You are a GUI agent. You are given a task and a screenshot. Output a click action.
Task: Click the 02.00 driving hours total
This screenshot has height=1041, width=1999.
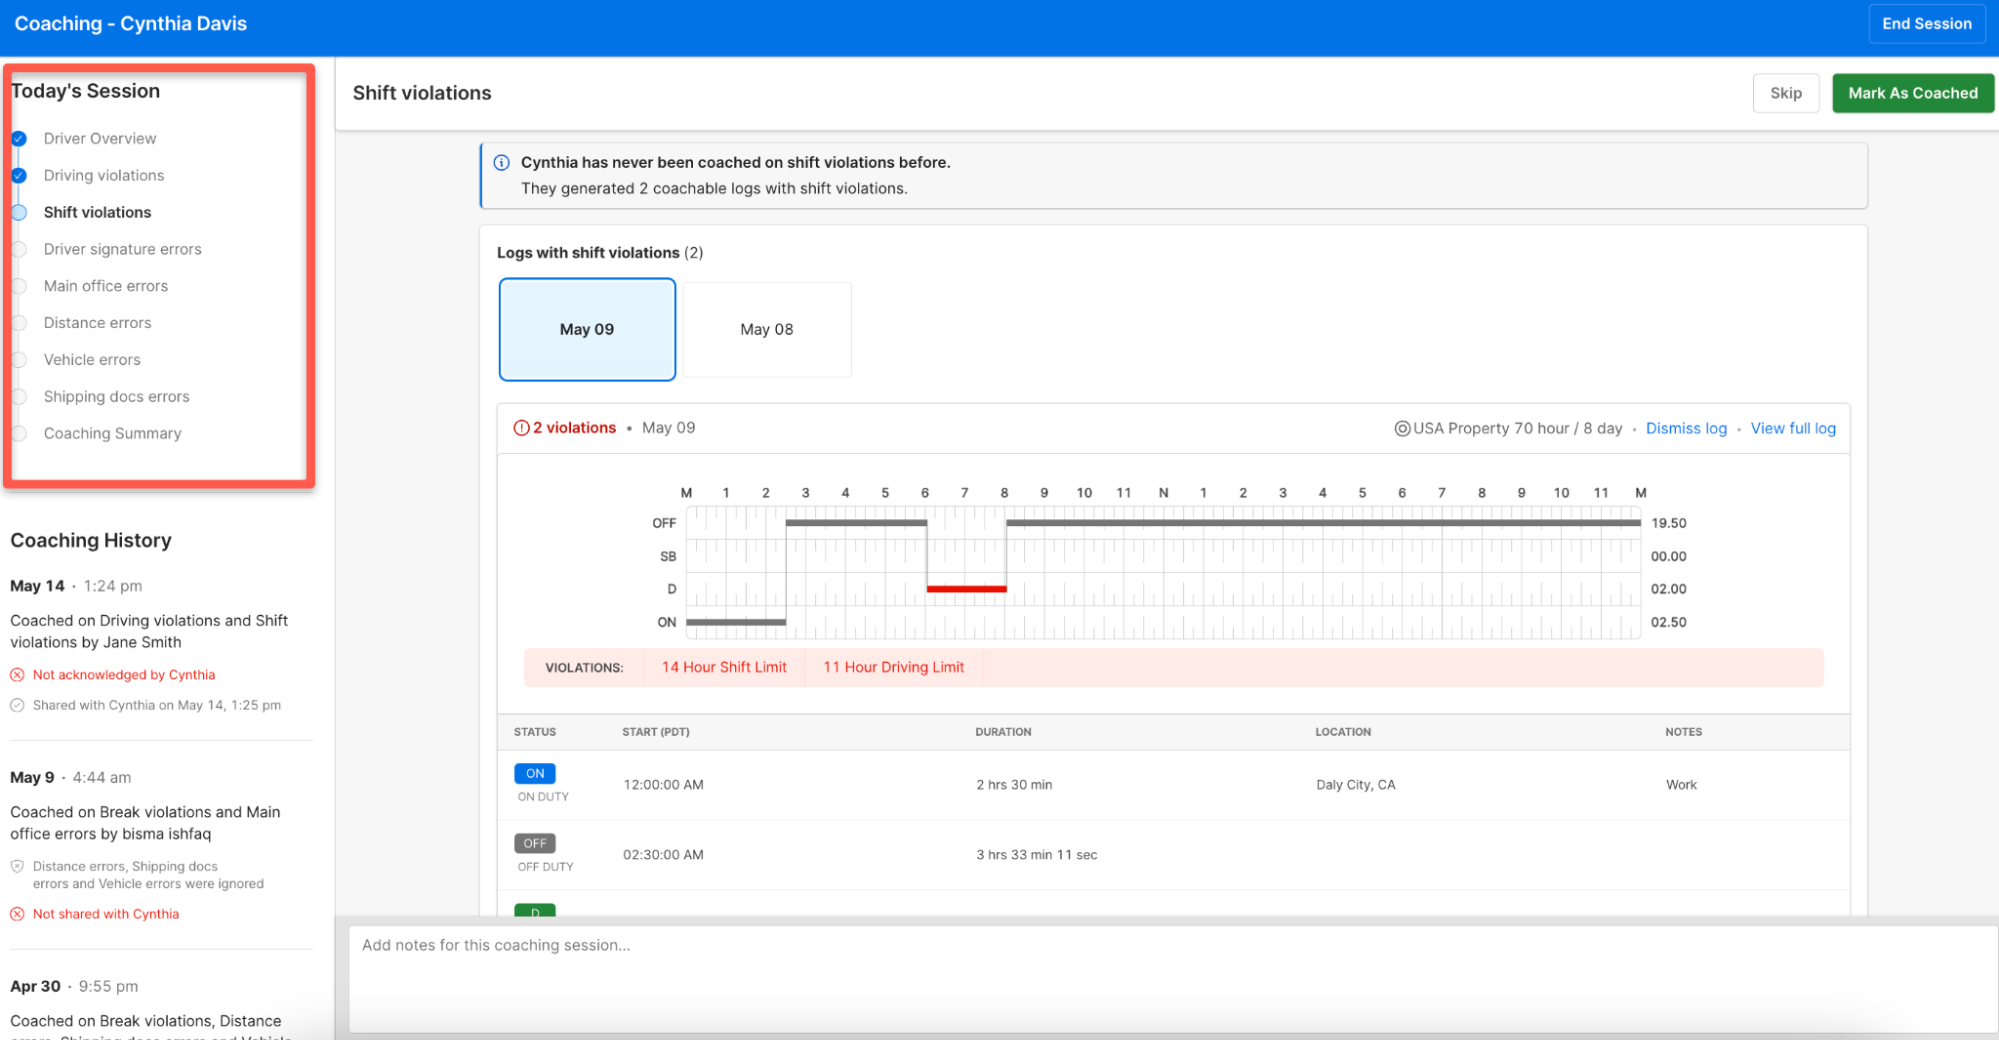coord(1668,589)
